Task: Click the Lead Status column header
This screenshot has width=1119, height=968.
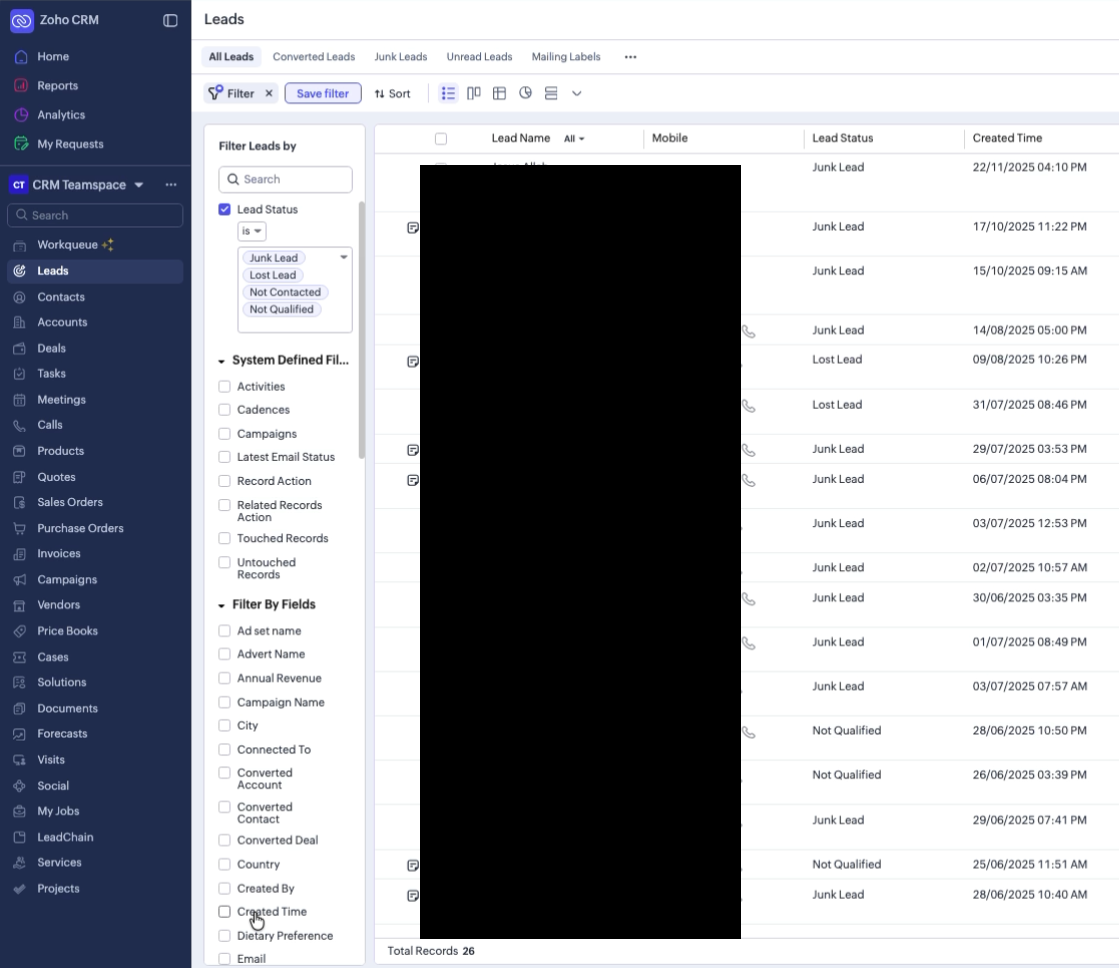Action: [x=842, y=138]
